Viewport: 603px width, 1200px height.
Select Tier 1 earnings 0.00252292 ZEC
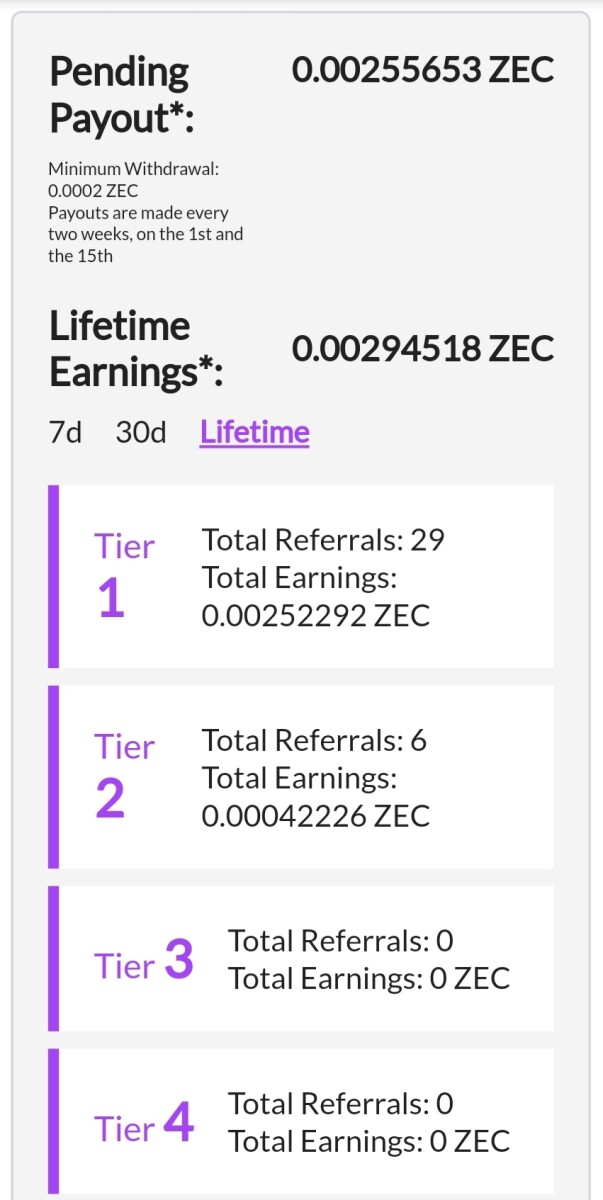(316, 615)
